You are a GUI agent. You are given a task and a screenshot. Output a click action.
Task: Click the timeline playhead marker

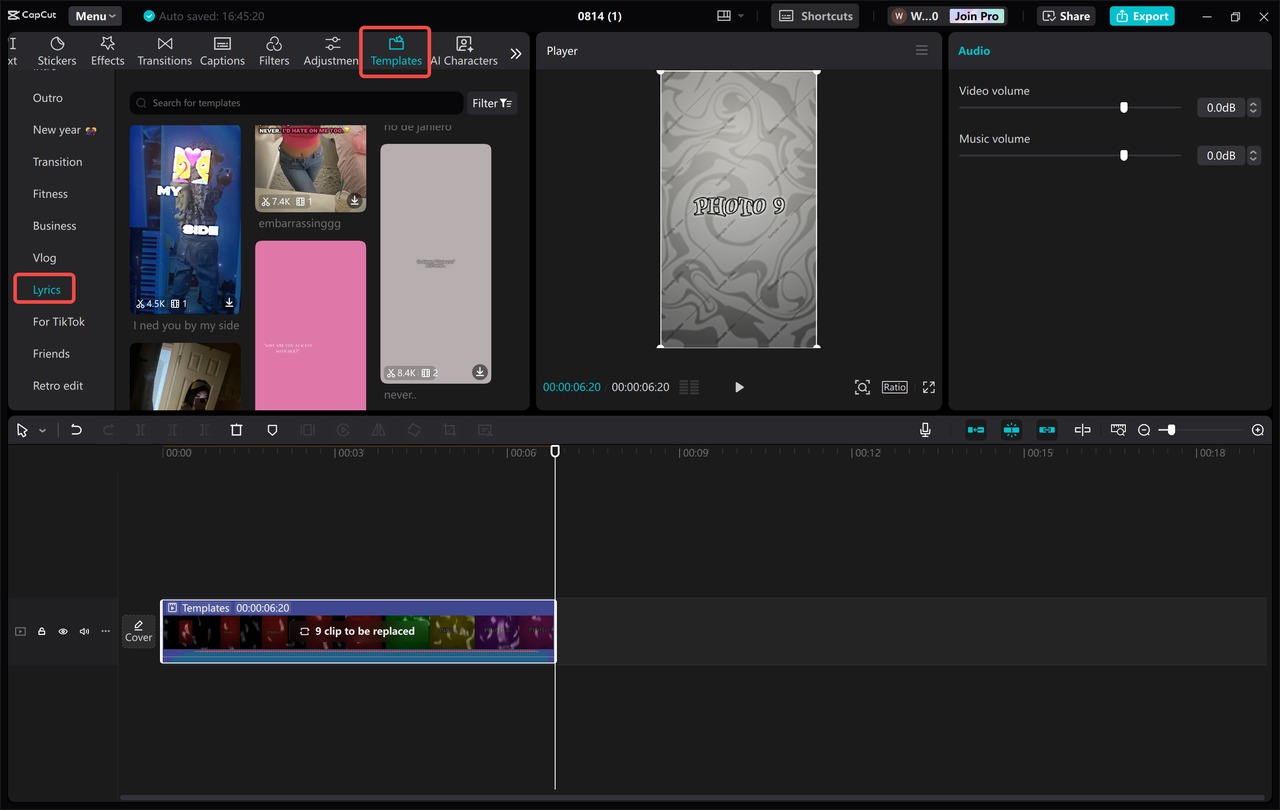click(x=555, y=452)
